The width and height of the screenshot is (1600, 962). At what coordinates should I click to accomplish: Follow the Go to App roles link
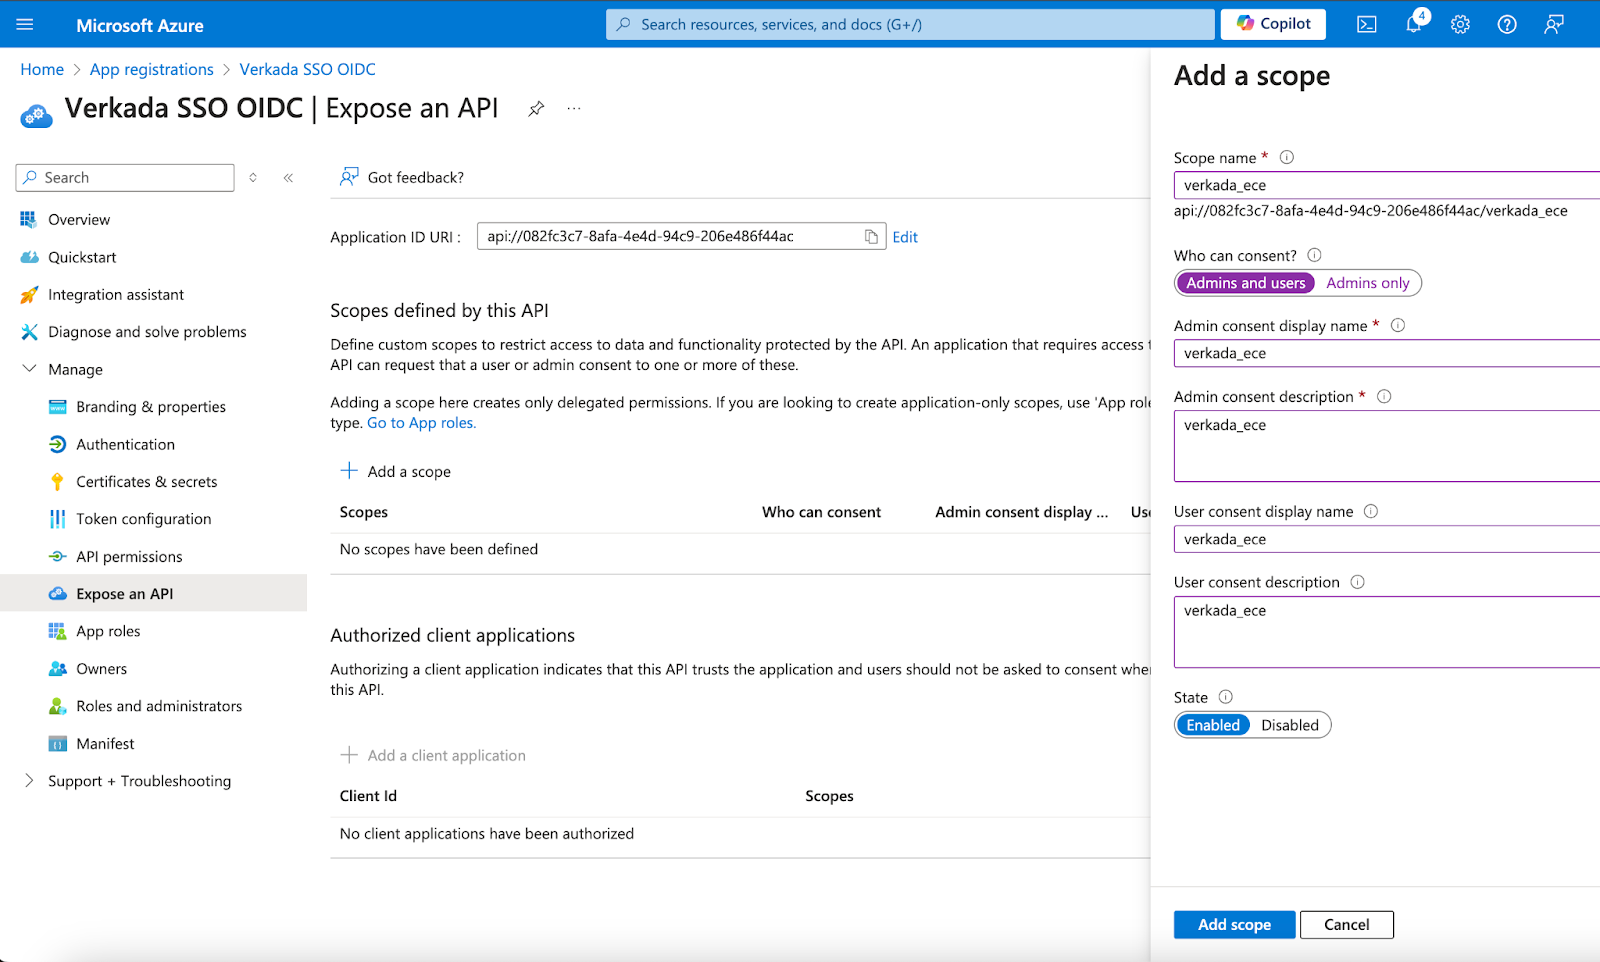pos(421,423)
